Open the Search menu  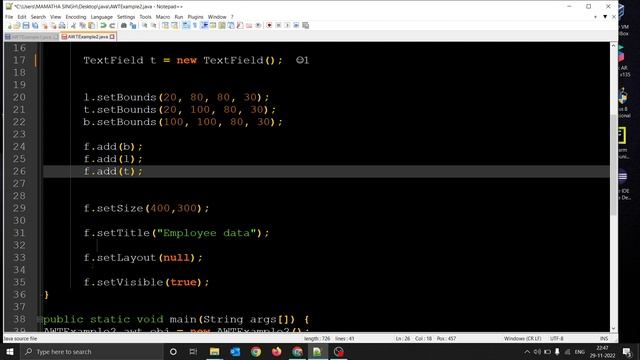(x=38, y=17)
